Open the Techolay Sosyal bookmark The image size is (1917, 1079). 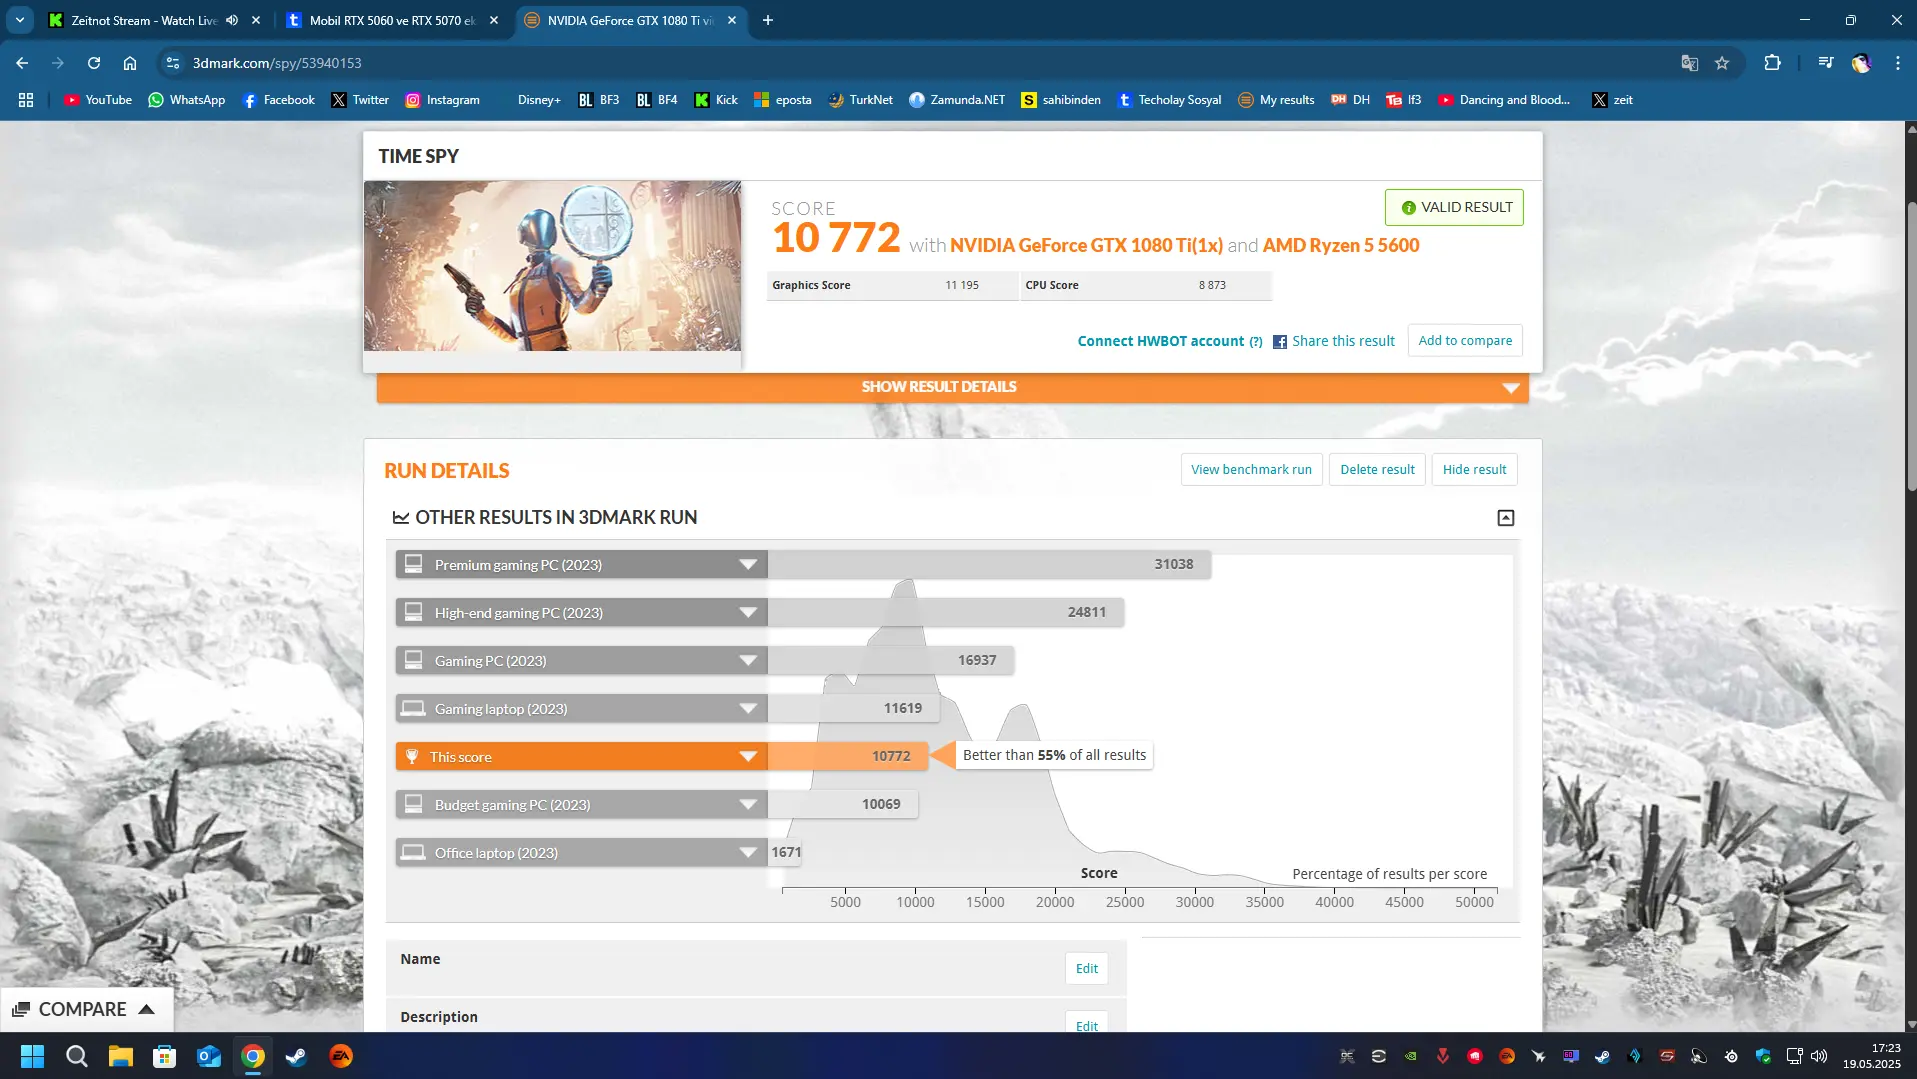coord(1169,100)
